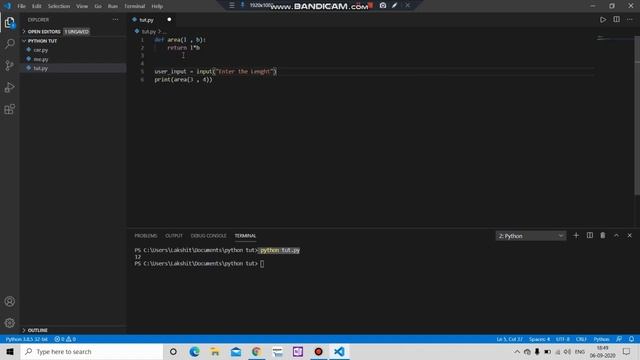The height and width of the screenshot is (360, 640).
Task: Open the Go menu
Action: pos(98,6)
